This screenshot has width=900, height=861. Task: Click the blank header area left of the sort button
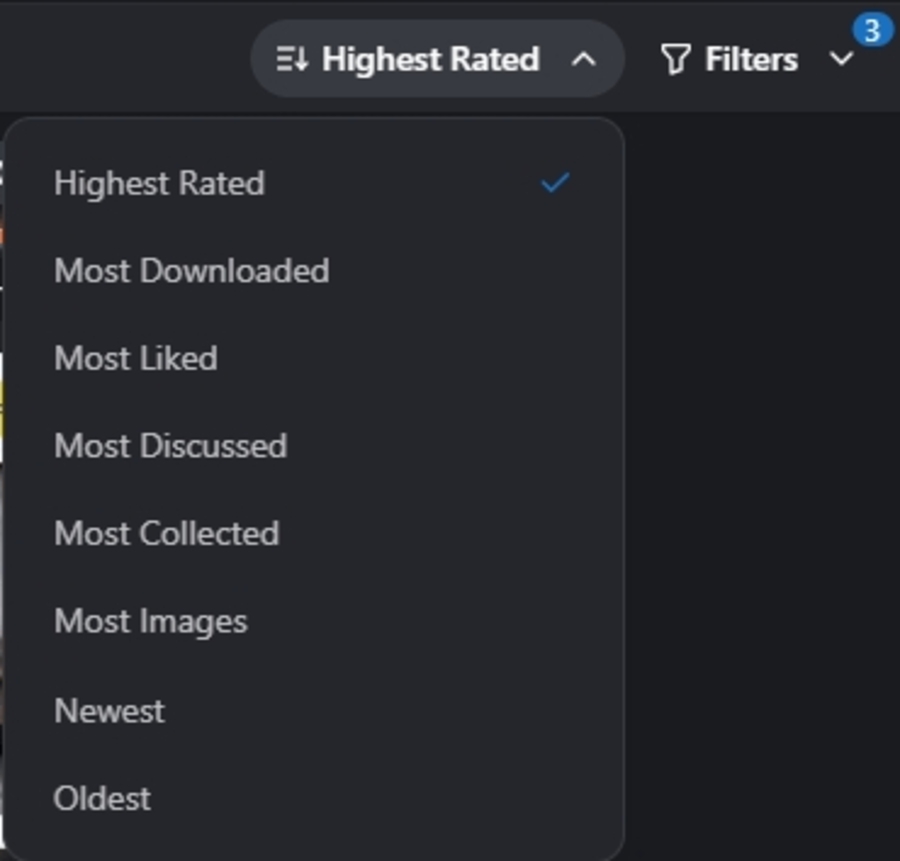[x=123, y=57]
